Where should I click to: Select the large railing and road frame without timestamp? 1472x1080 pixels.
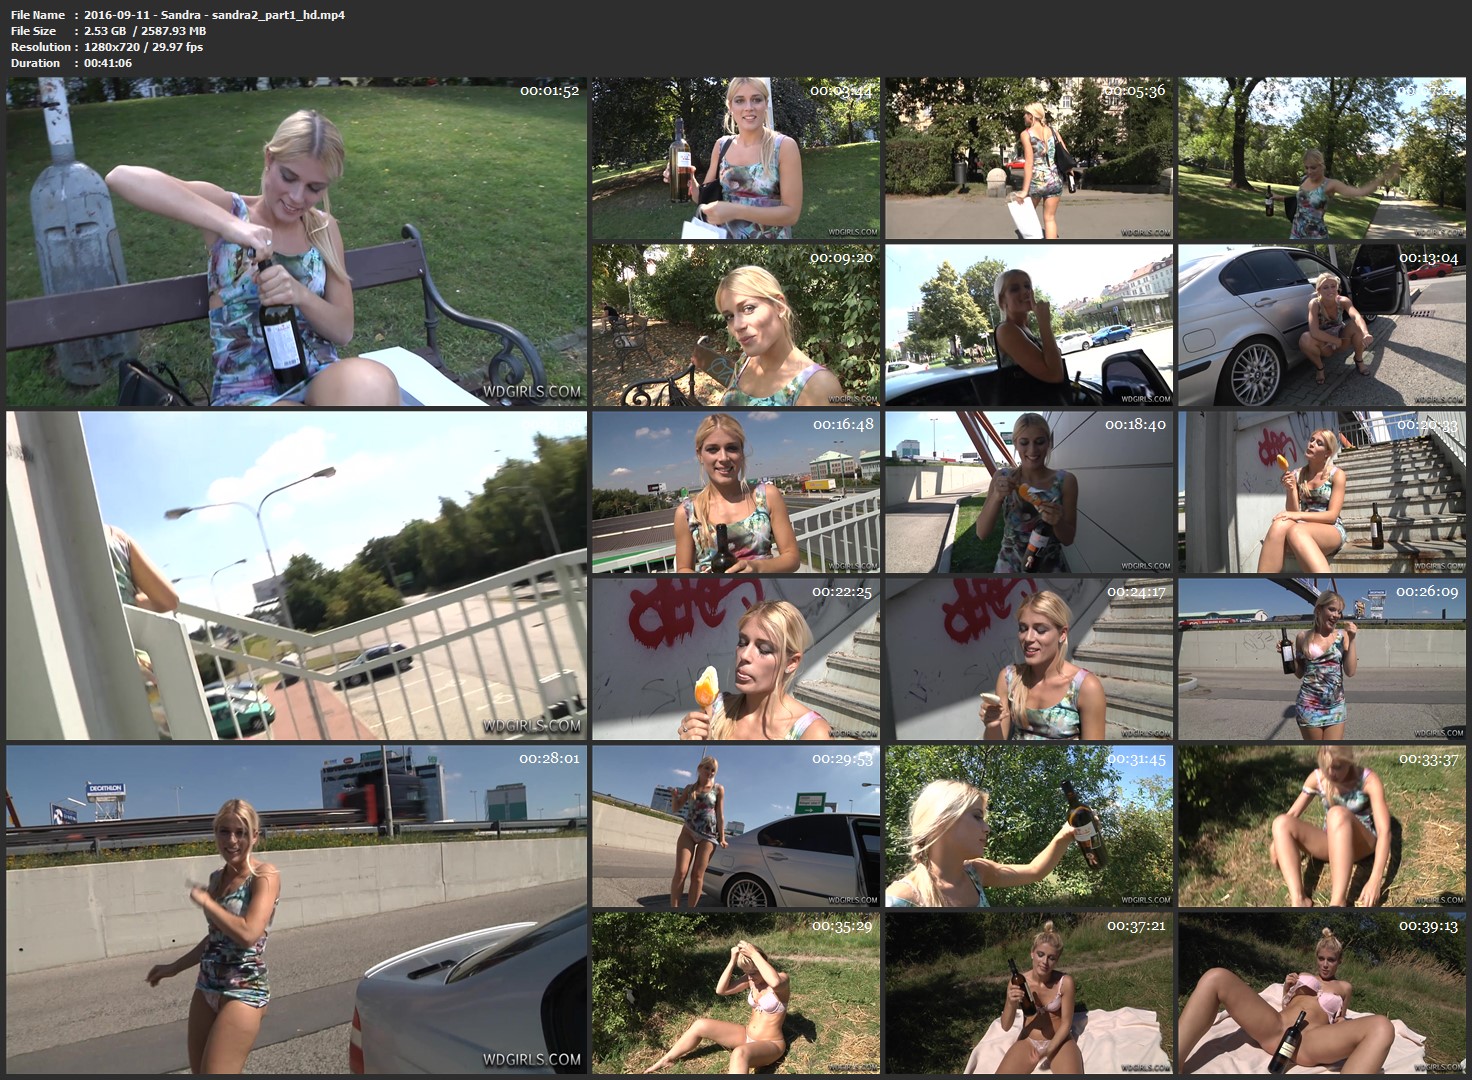tap(296, 575)
